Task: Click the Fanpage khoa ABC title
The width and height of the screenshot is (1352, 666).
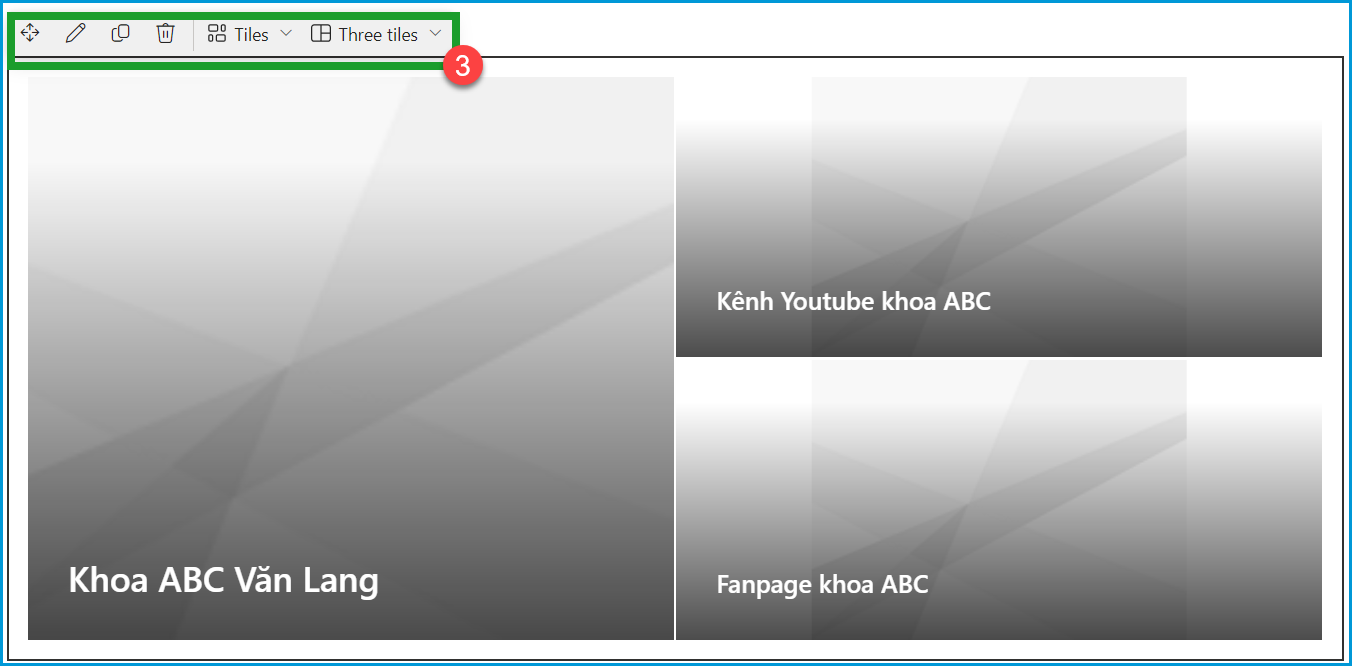Action: (823, 584)
